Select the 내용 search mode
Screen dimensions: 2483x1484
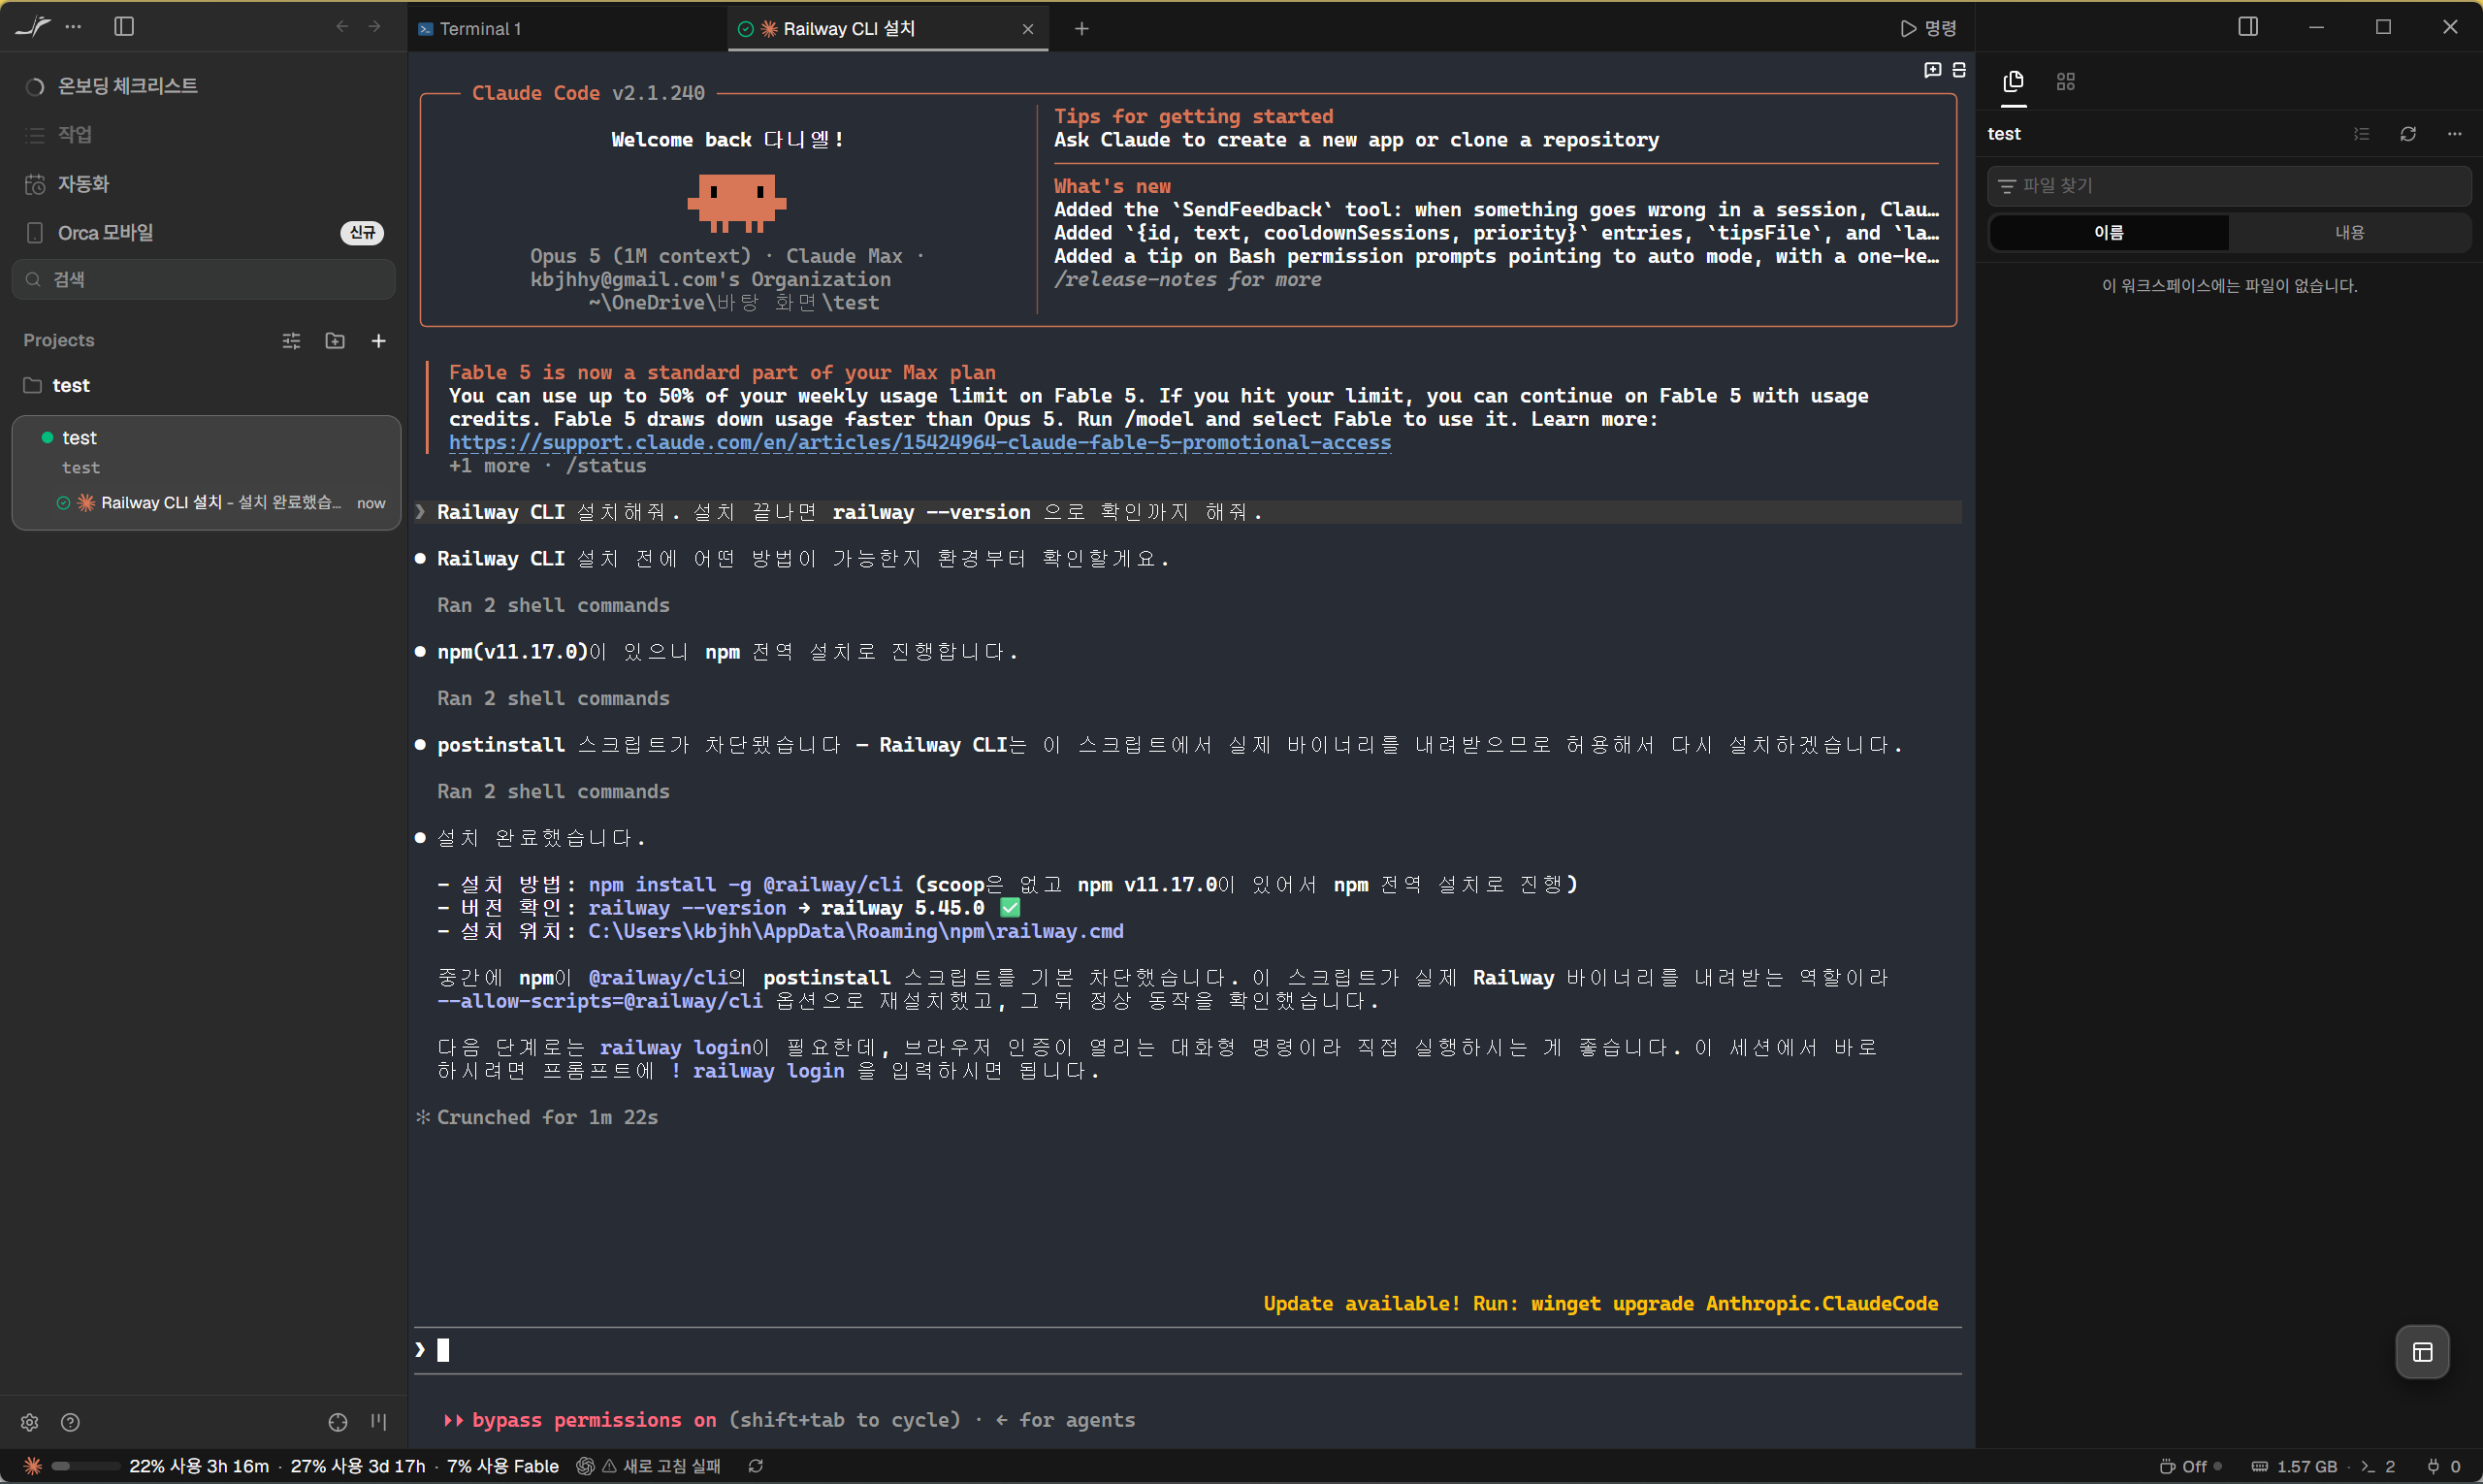2349,233
